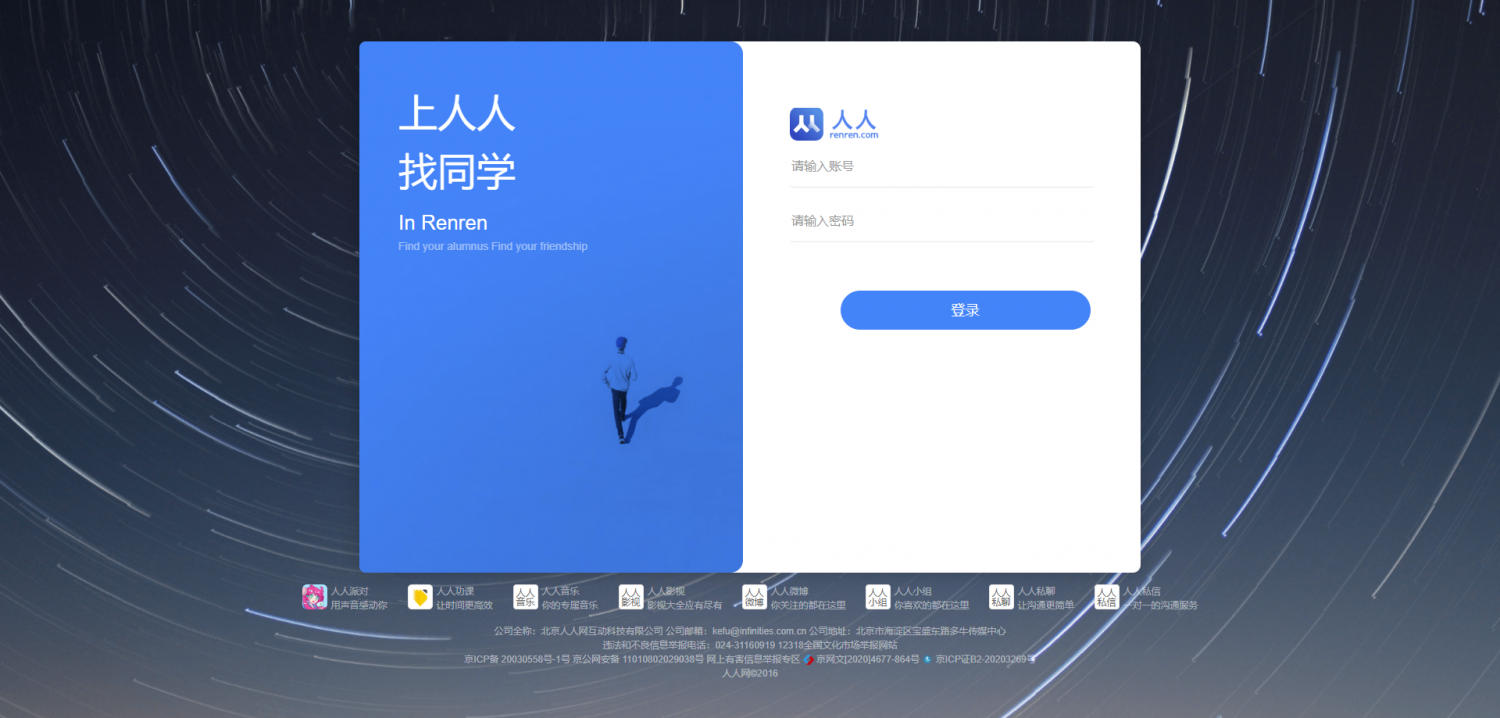
Task: Click the 京网文 license badge icon
Action: point(808,659)
